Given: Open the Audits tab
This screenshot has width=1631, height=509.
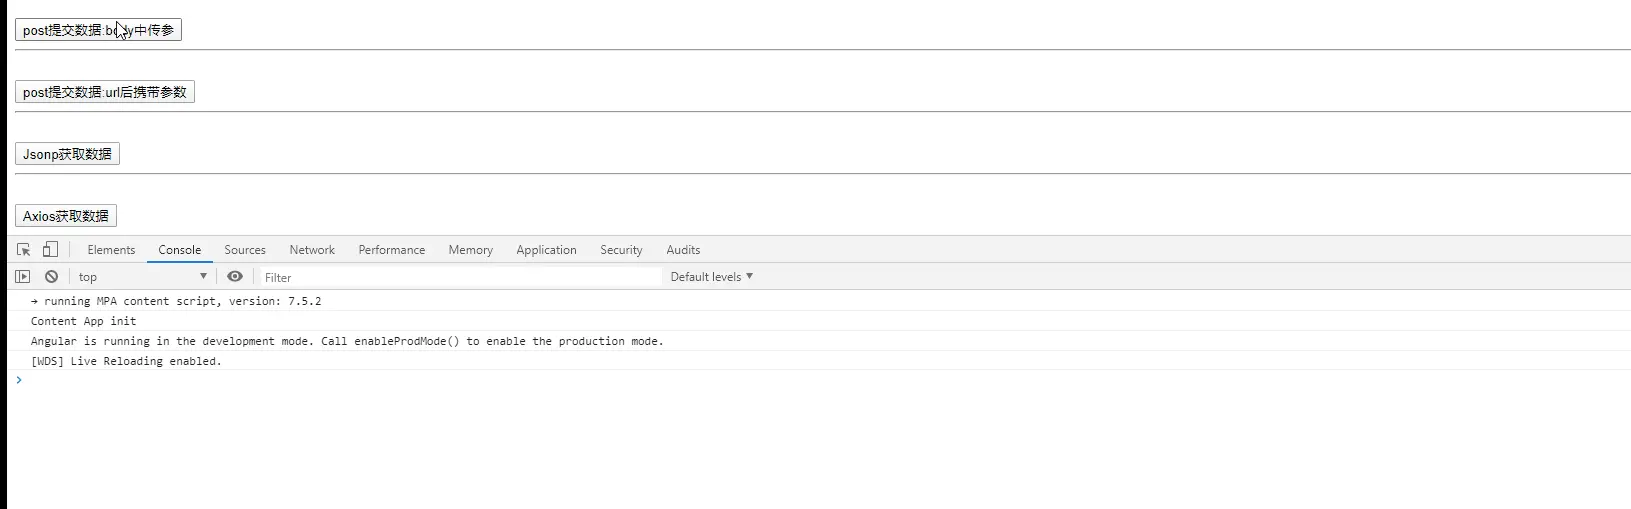Looking at the screenshot, I should [x=683, y=250].
